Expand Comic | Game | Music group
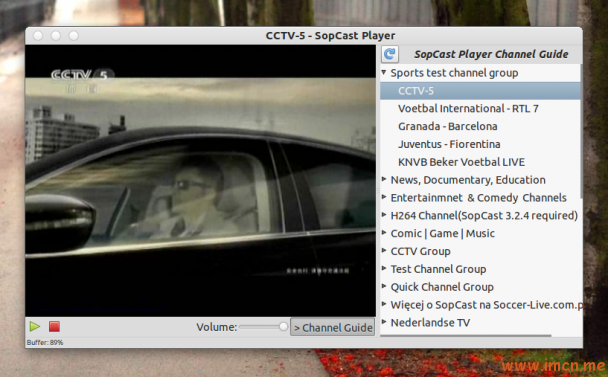The image size is (608, 377). (x=383, y=233)
